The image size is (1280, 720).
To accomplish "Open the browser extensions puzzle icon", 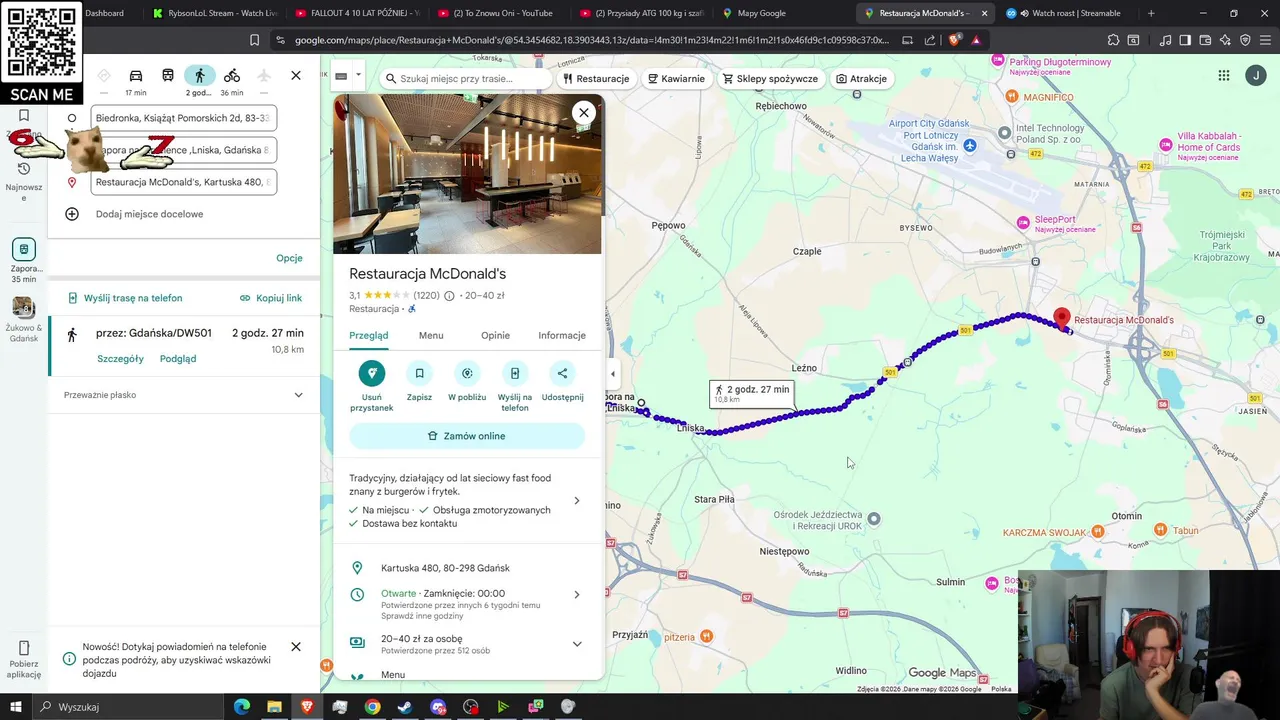I will click(x=1113, y=40).
